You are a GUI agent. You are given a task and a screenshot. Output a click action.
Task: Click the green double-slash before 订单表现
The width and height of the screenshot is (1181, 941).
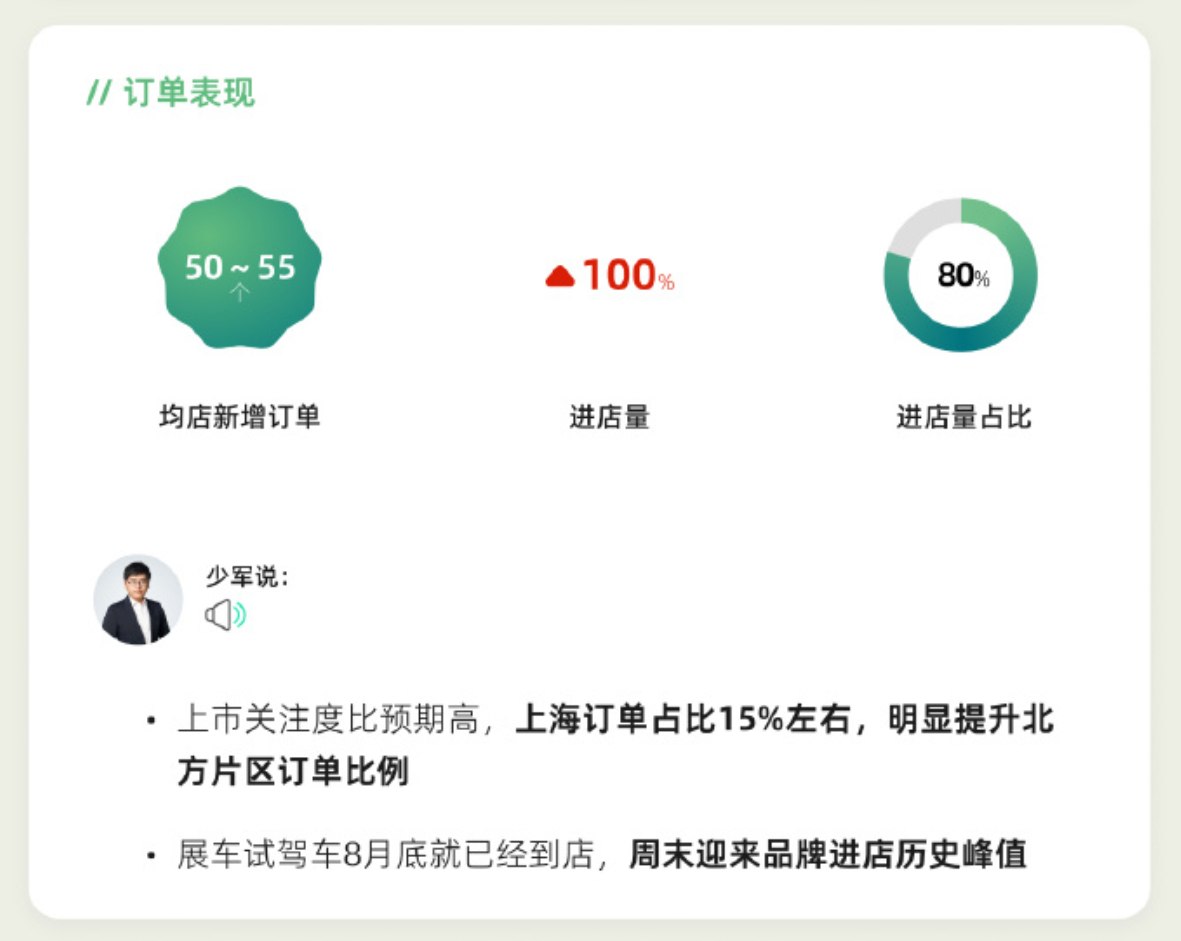tap(99, 93)
